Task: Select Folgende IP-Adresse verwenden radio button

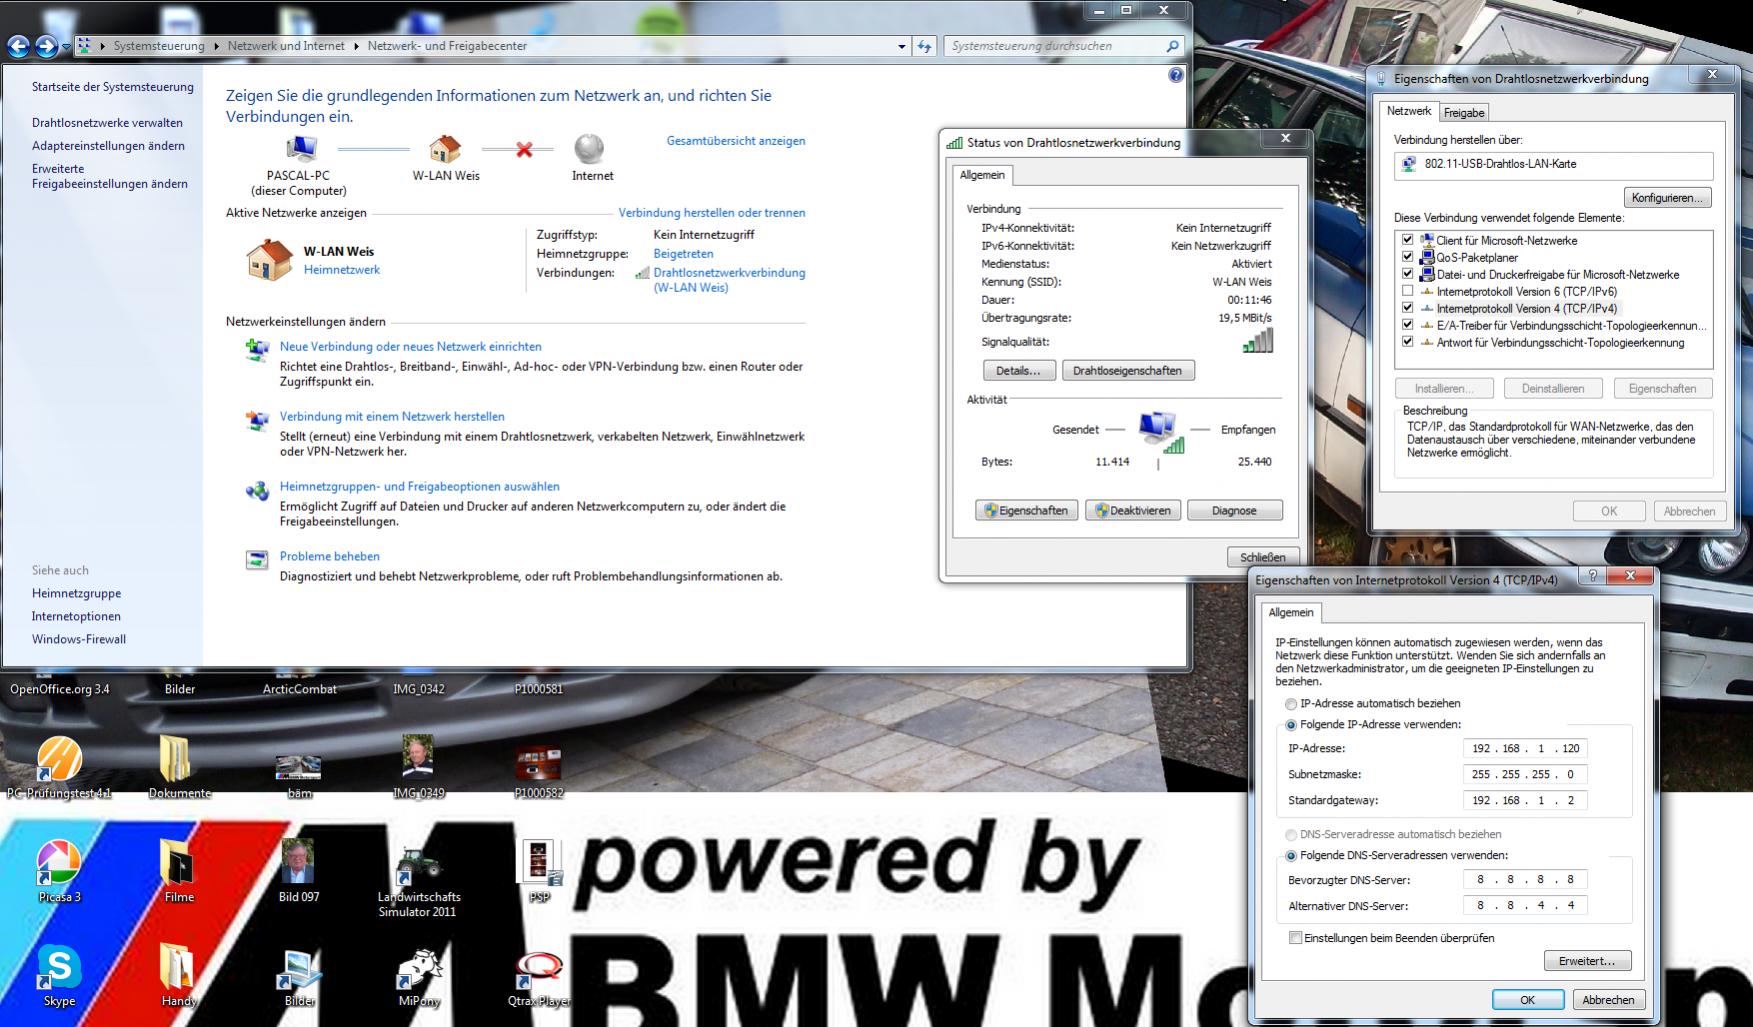Action: pyautogui.click(x=1291, y=725)
